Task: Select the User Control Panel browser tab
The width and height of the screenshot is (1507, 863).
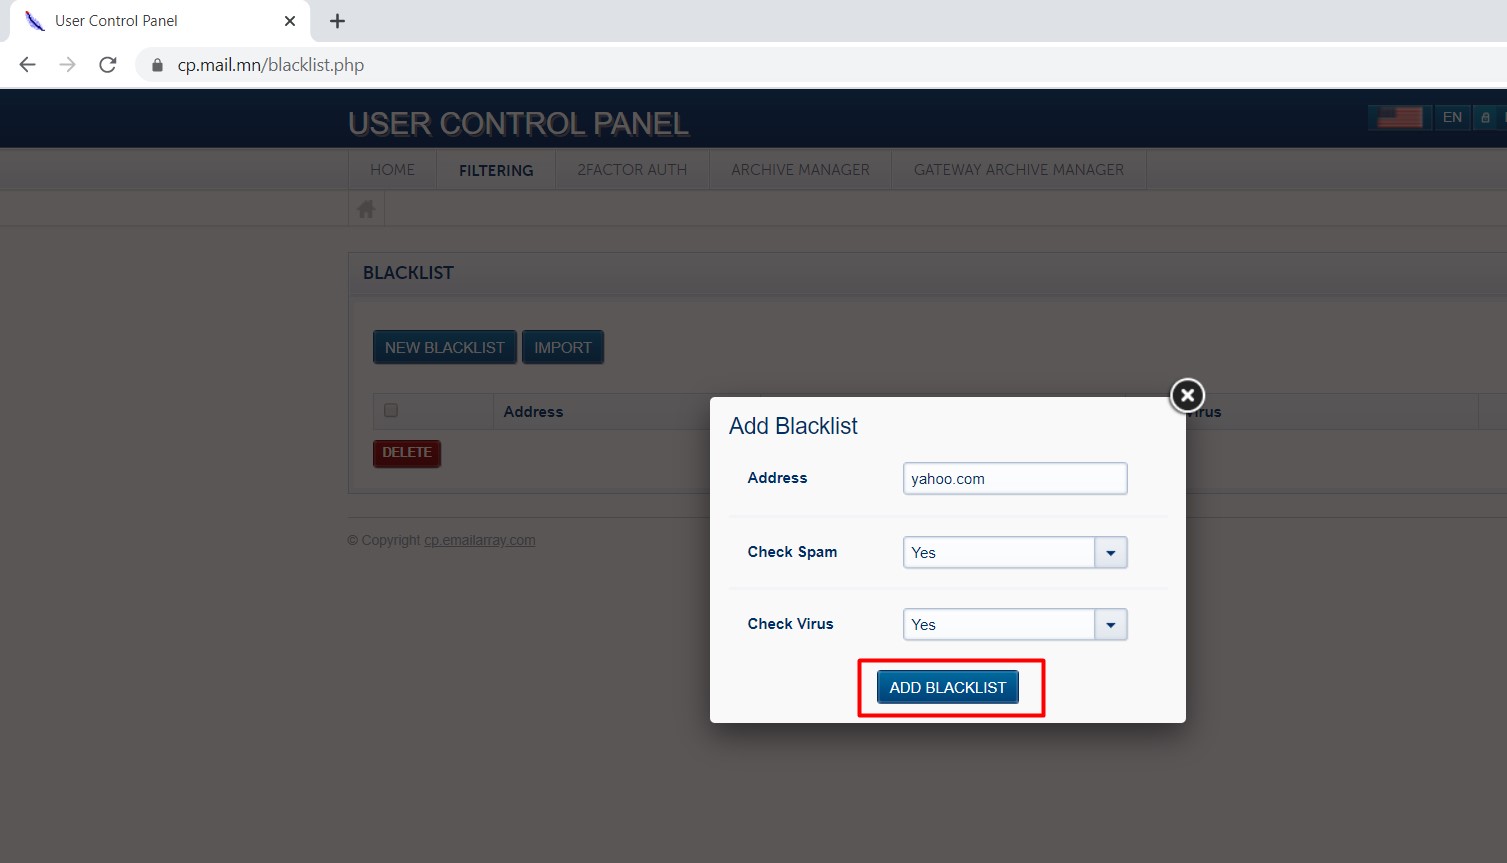Action: coord(160,21)
